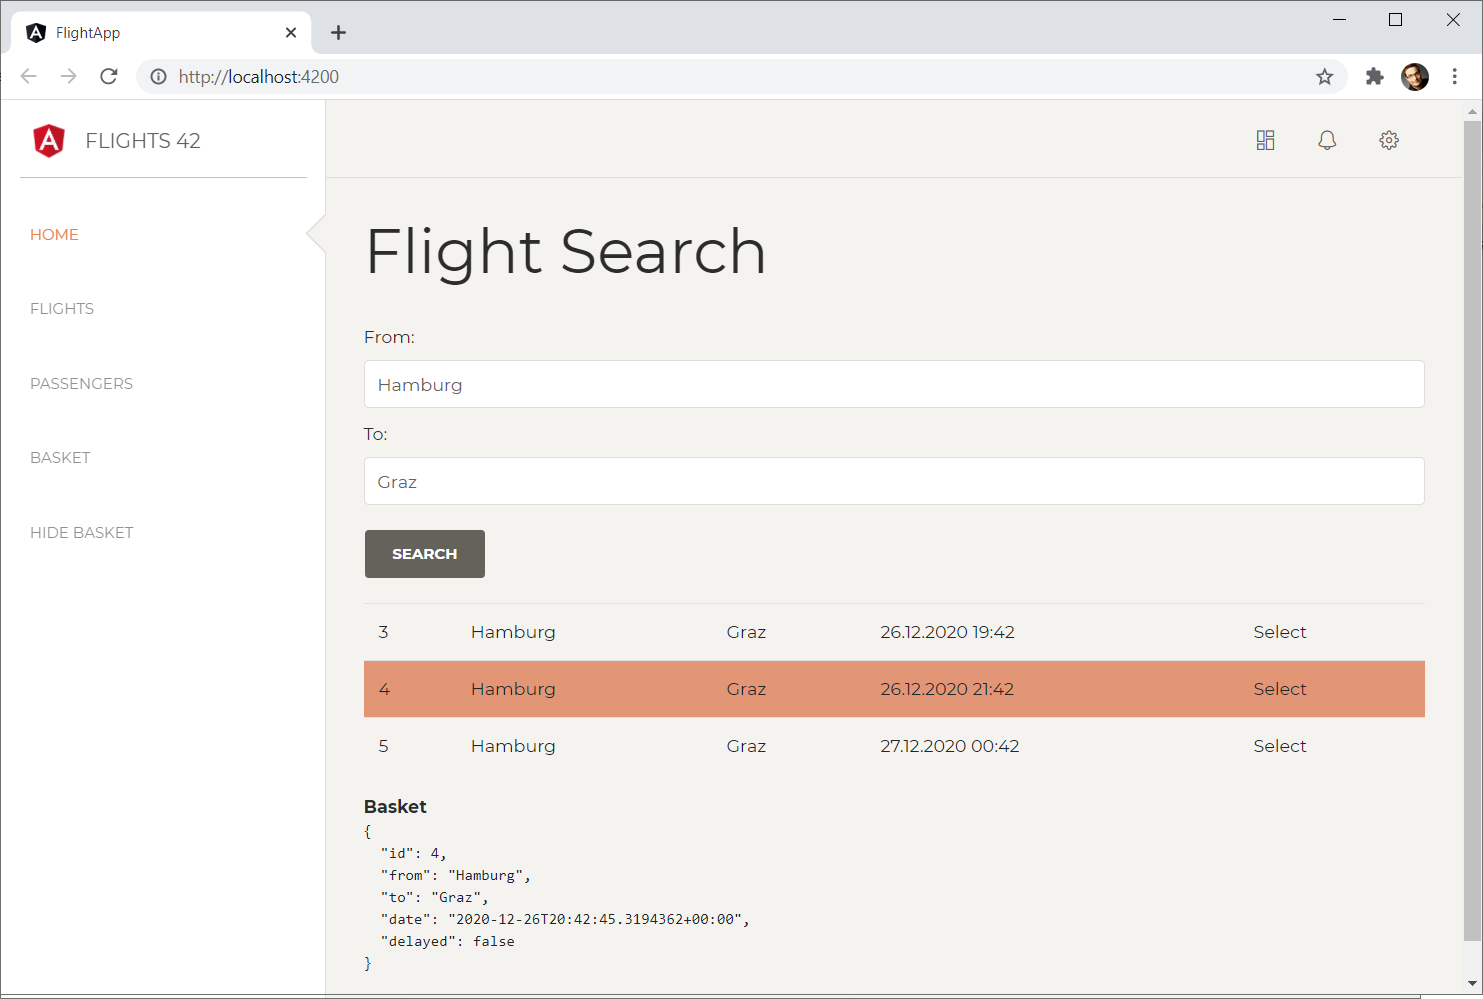Navigate to Flights in sidebar
This screenshot has height=999, width=1483.
[62, 309]
